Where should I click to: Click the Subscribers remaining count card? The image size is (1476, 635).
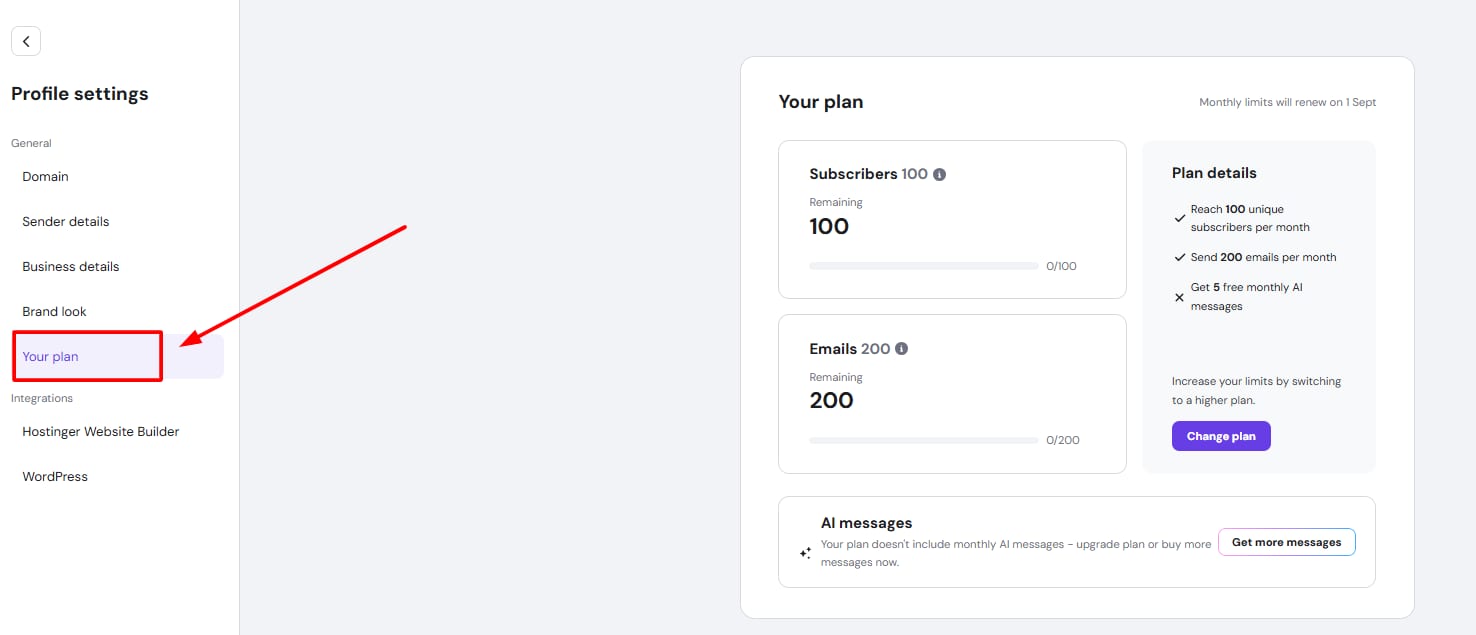coord(952,219)
